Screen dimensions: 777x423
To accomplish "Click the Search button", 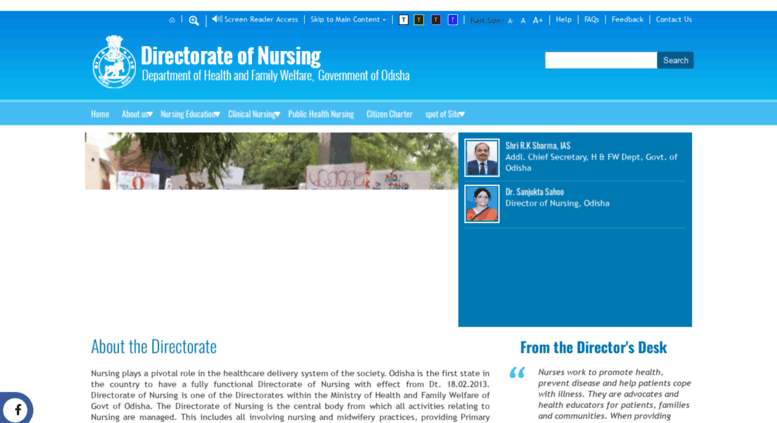I will click(x=675, y=60).
